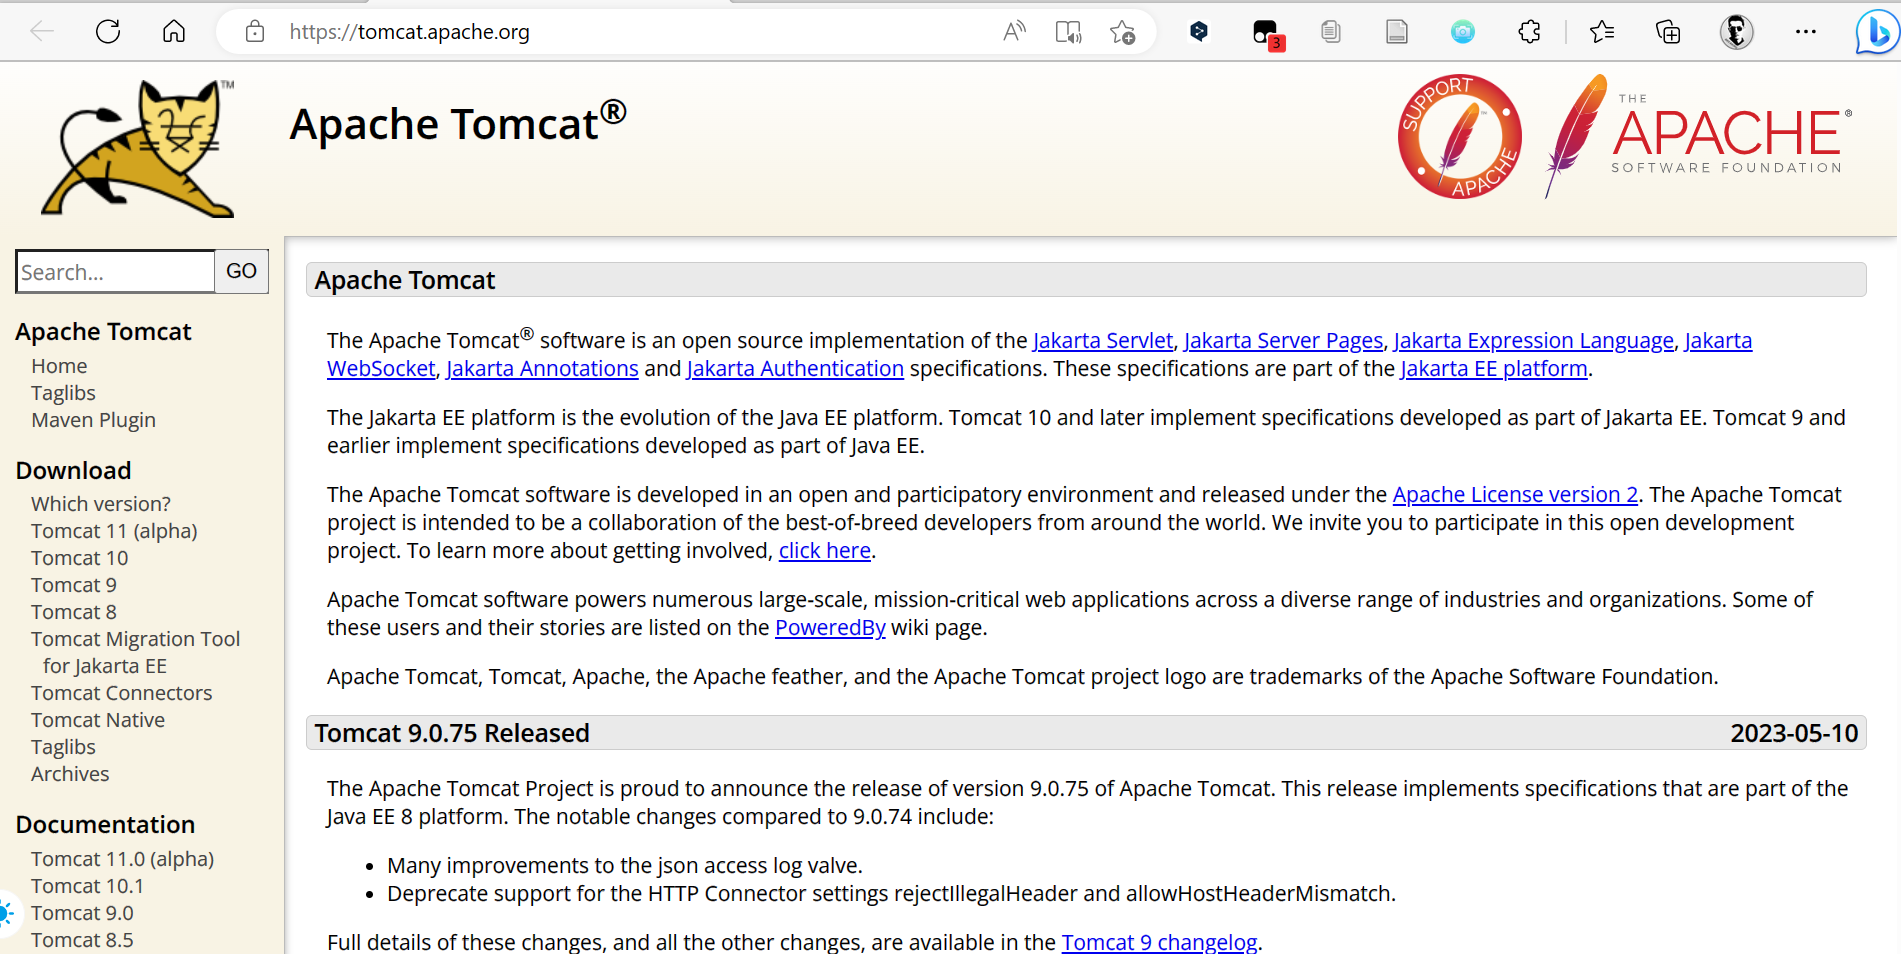
Task: Open the Tomcat 9 changelog link
Action: pyautogui.click(x=1159, y=942)
